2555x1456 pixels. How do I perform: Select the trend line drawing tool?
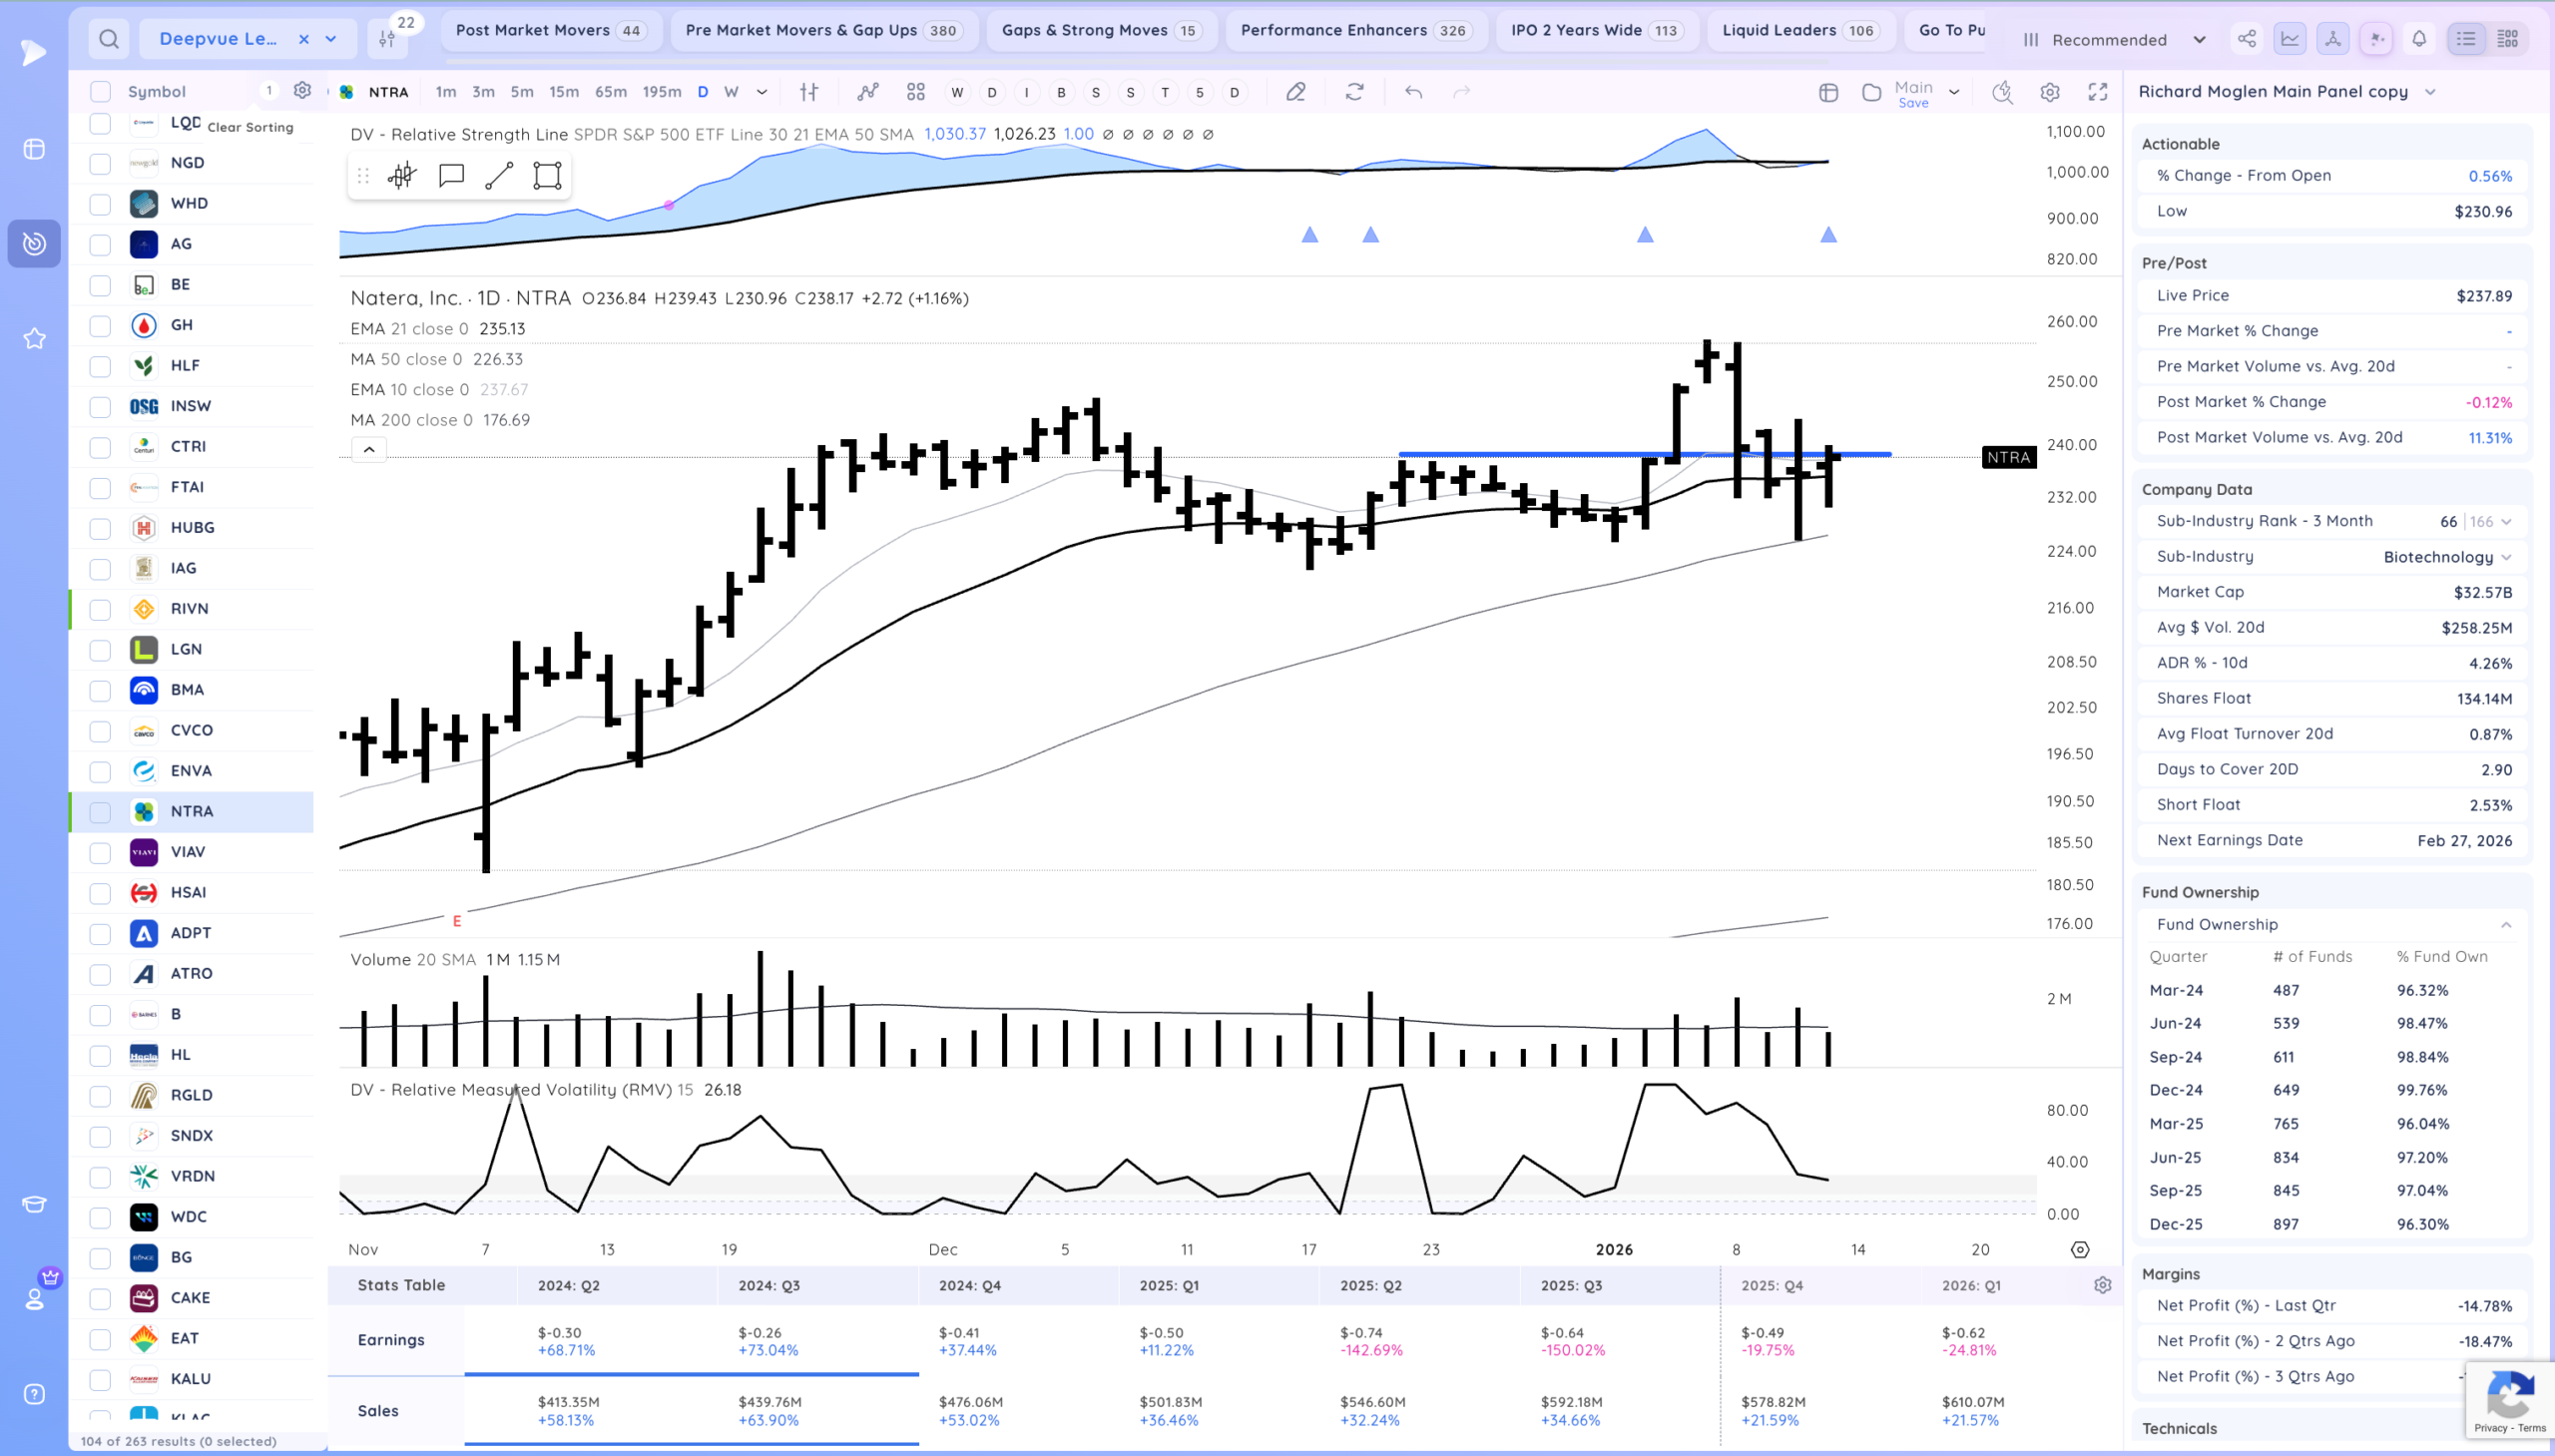click(499, 176)
